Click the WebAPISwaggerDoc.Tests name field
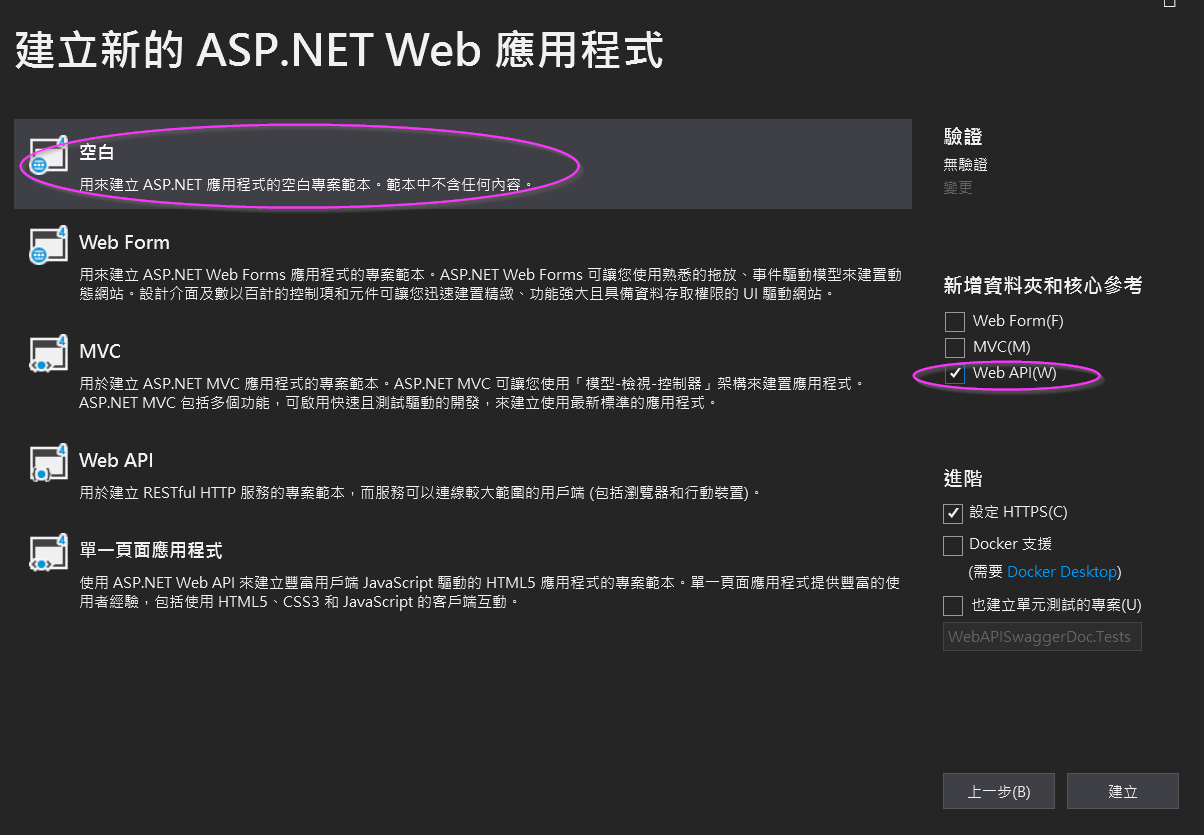This screenshot has height=835, width=1204. [x=1042, y=636]
